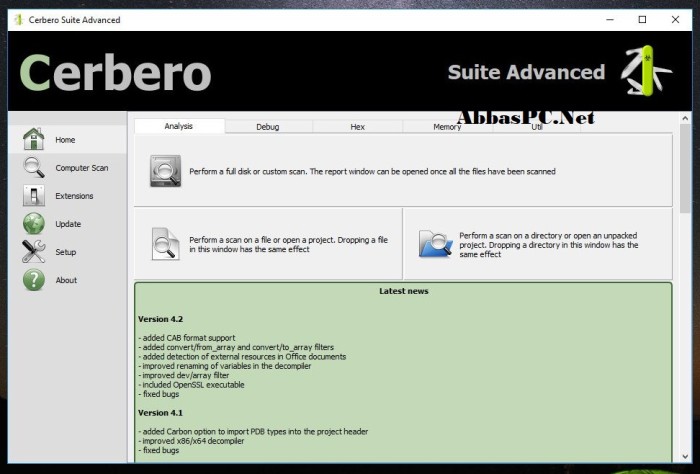Click the Home house icon
The width and height of the screenshot is (700, 474).
pyautogui.click(x=33, y=139)
